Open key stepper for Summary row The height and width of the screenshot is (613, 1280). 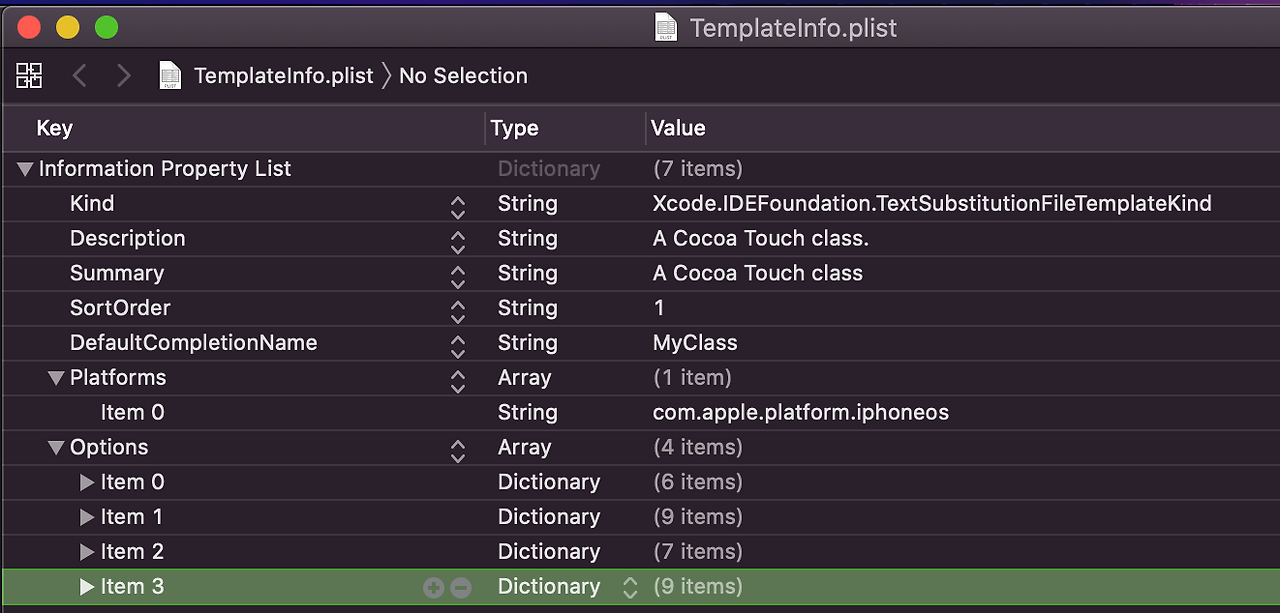click(x=458, y=277)
